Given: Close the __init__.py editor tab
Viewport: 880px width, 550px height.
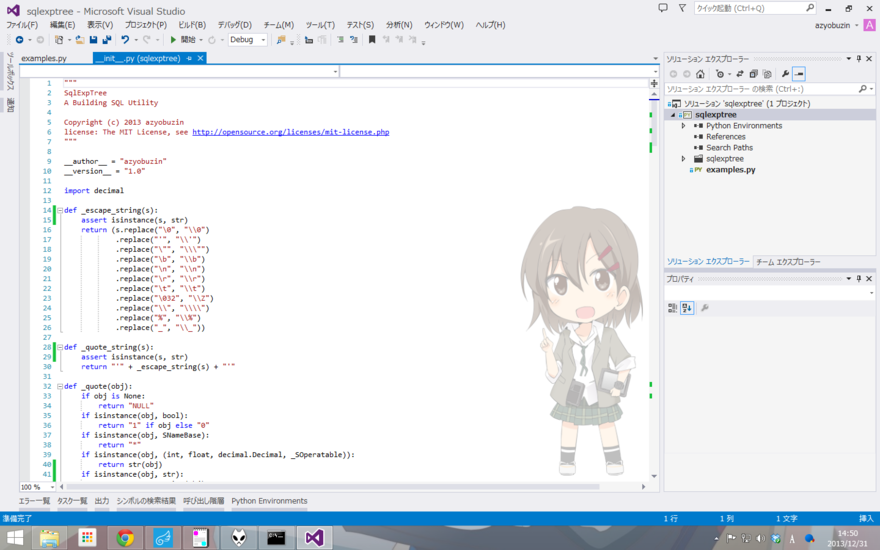Looking at the screenshot, I should click(200, 58).
